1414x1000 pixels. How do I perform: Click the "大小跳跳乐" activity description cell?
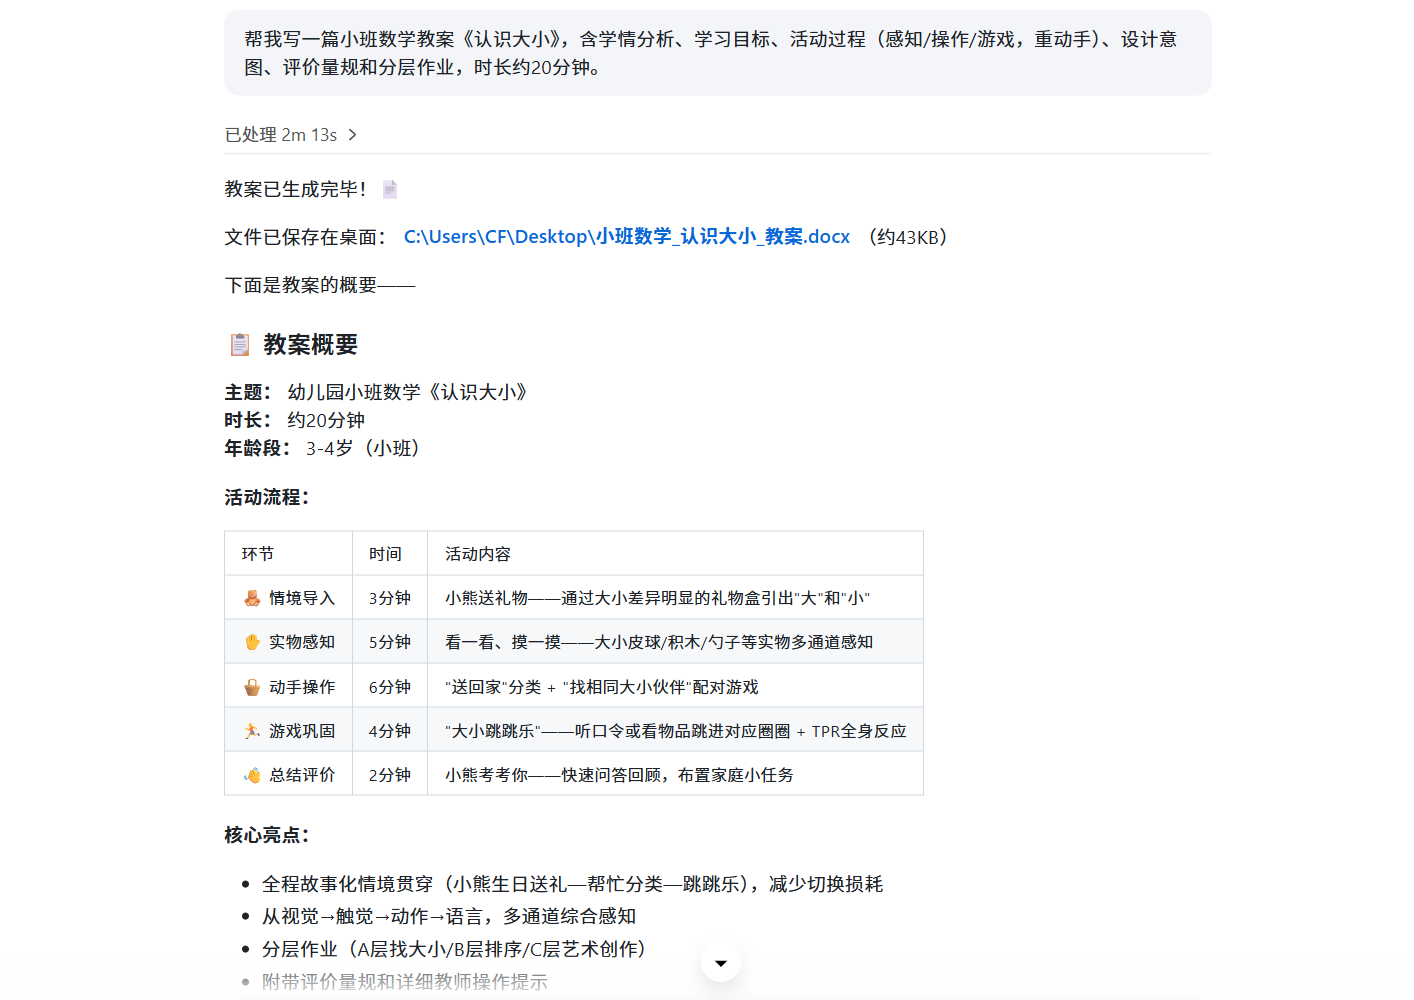pyautogui.click(x=675, y=731)
